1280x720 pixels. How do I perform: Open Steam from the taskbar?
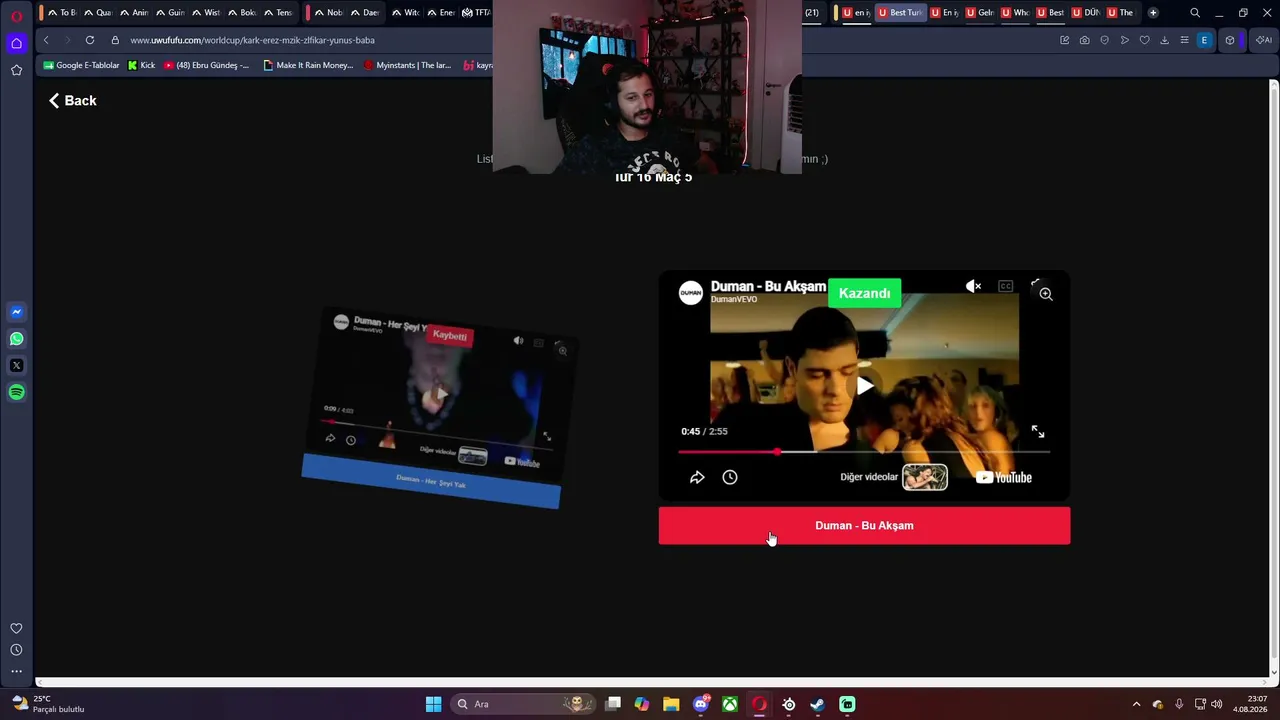click(x=818, y=704)
